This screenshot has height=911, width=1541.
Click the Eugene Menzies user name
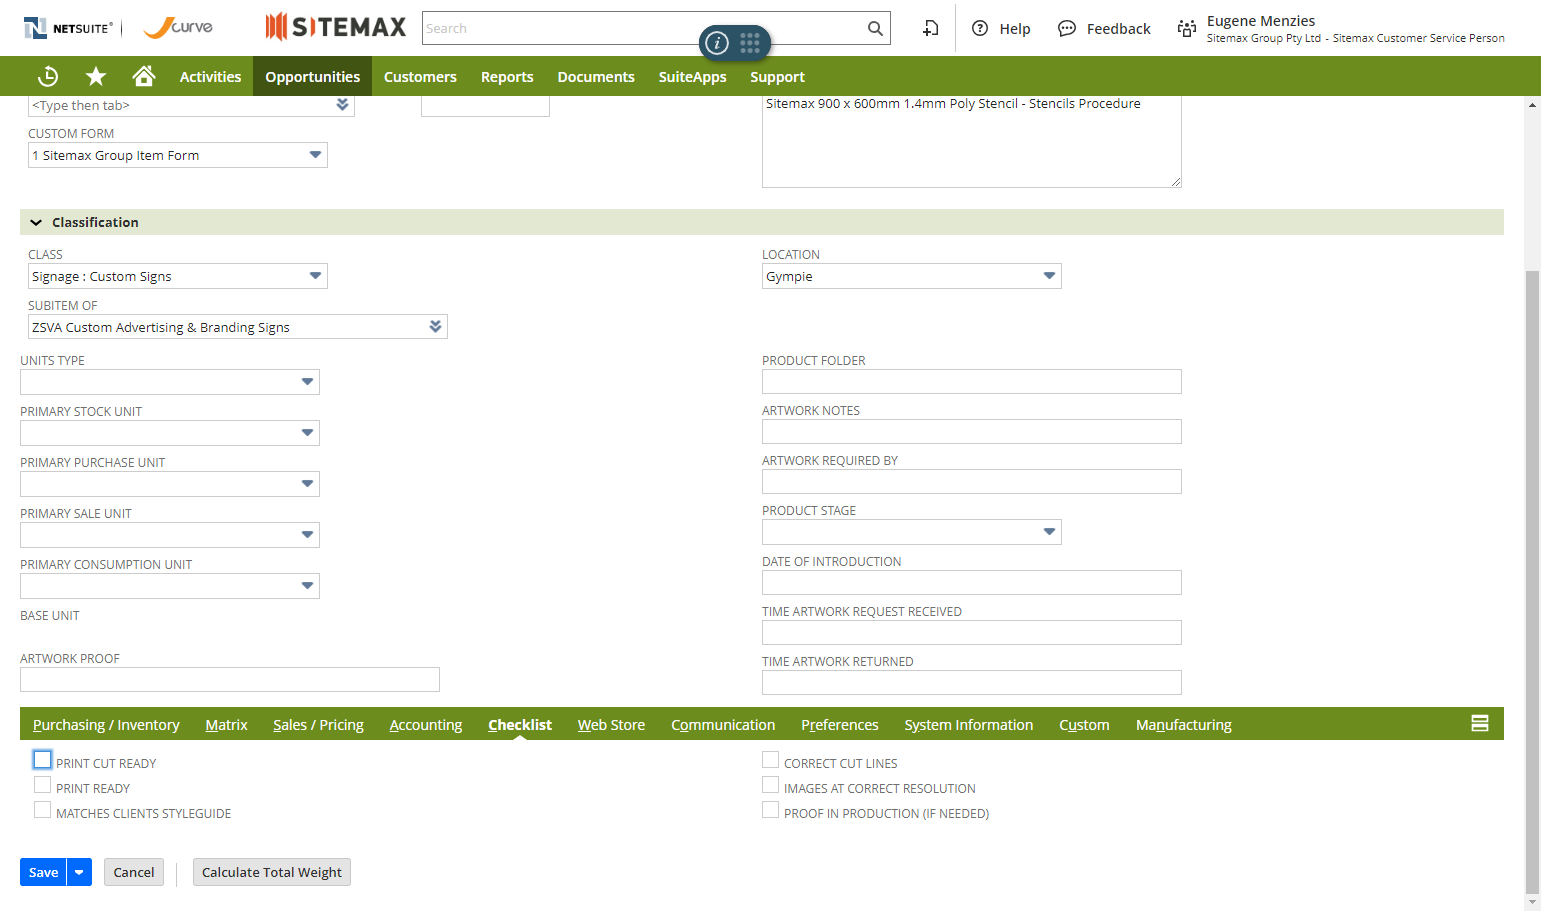[1261, 21]
